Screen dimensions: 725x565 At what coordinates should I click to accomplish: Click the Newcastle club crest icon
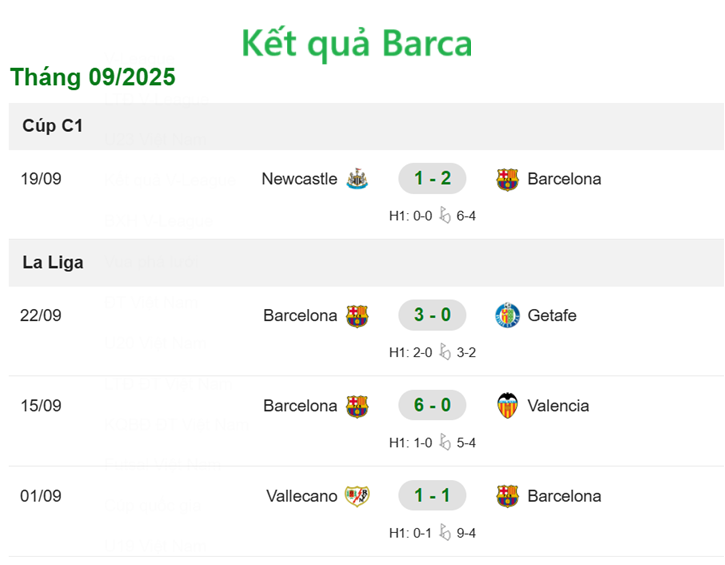(x=357, y=179)
